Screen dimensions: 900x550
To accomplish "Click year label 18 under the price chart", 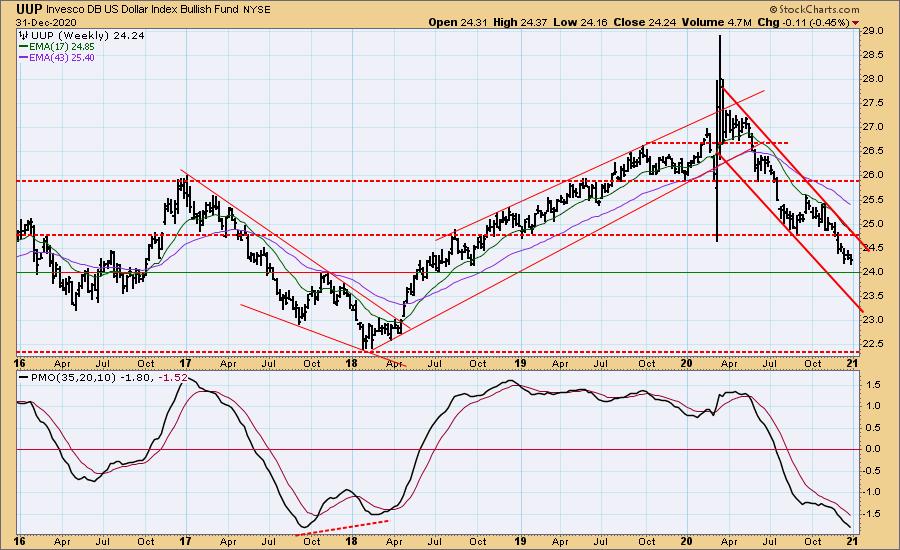I will 352,363.
